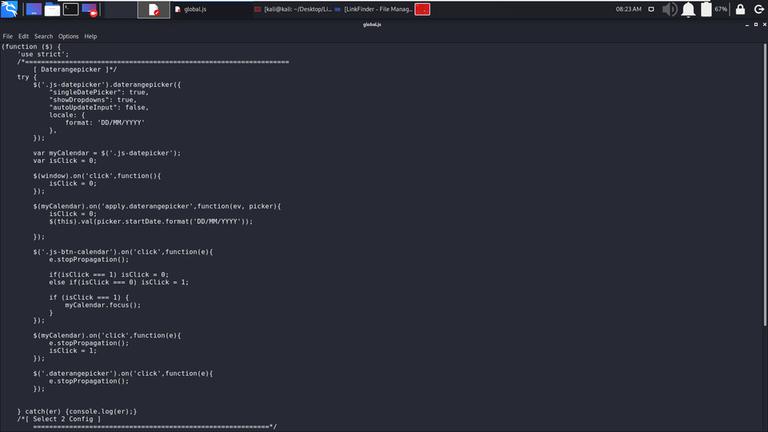Click the '.daterangepicker' click handler line
The image size is (768, 432).
(123, 373)
